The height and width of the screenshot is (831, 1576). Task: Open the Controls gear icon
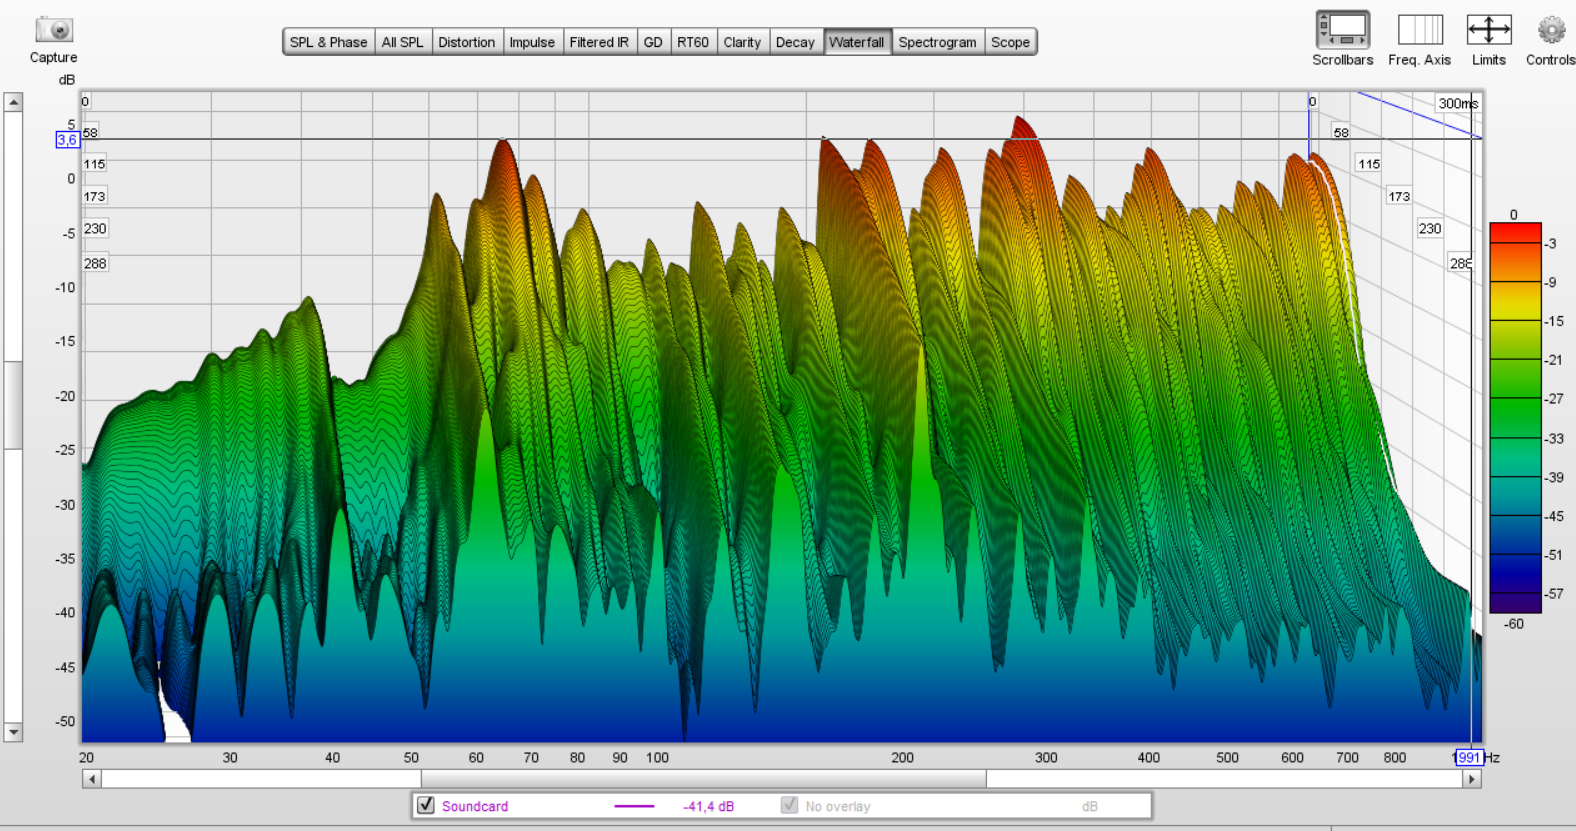click(x=1551, y=30)
